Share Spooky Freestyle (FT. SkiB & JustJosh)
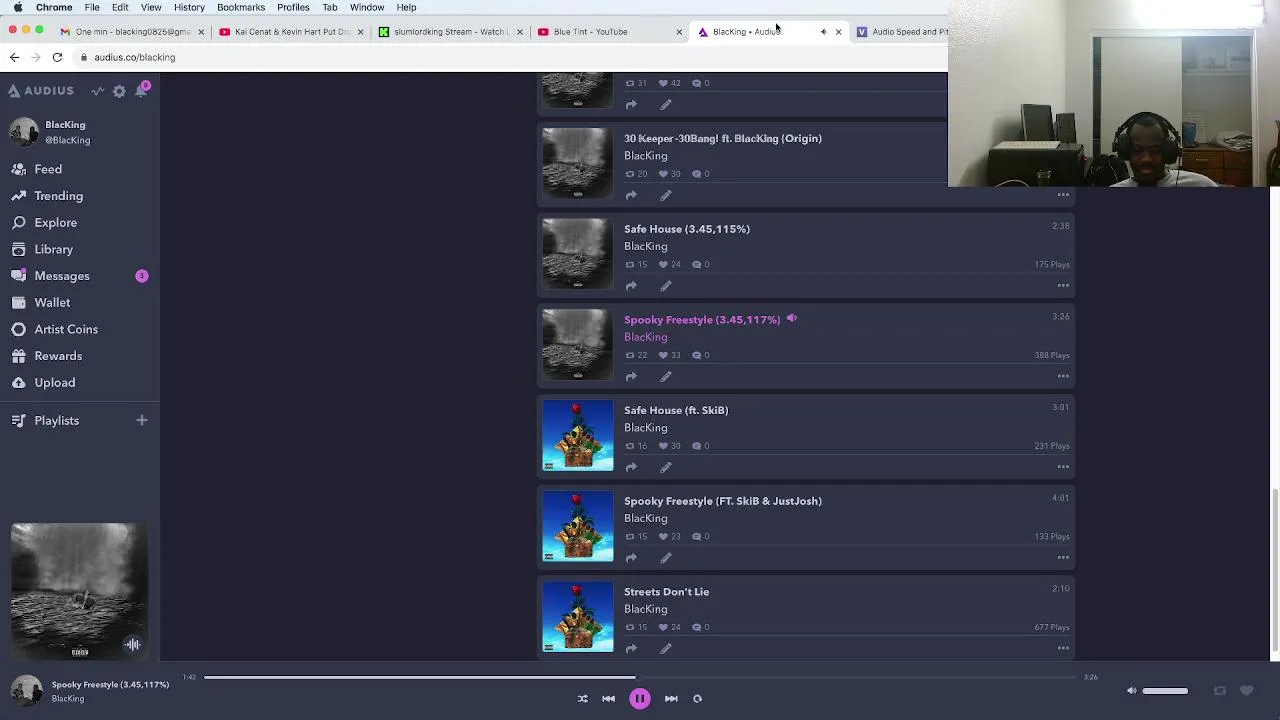This screenshot has height=720, width=1280. tap(631, 558)
